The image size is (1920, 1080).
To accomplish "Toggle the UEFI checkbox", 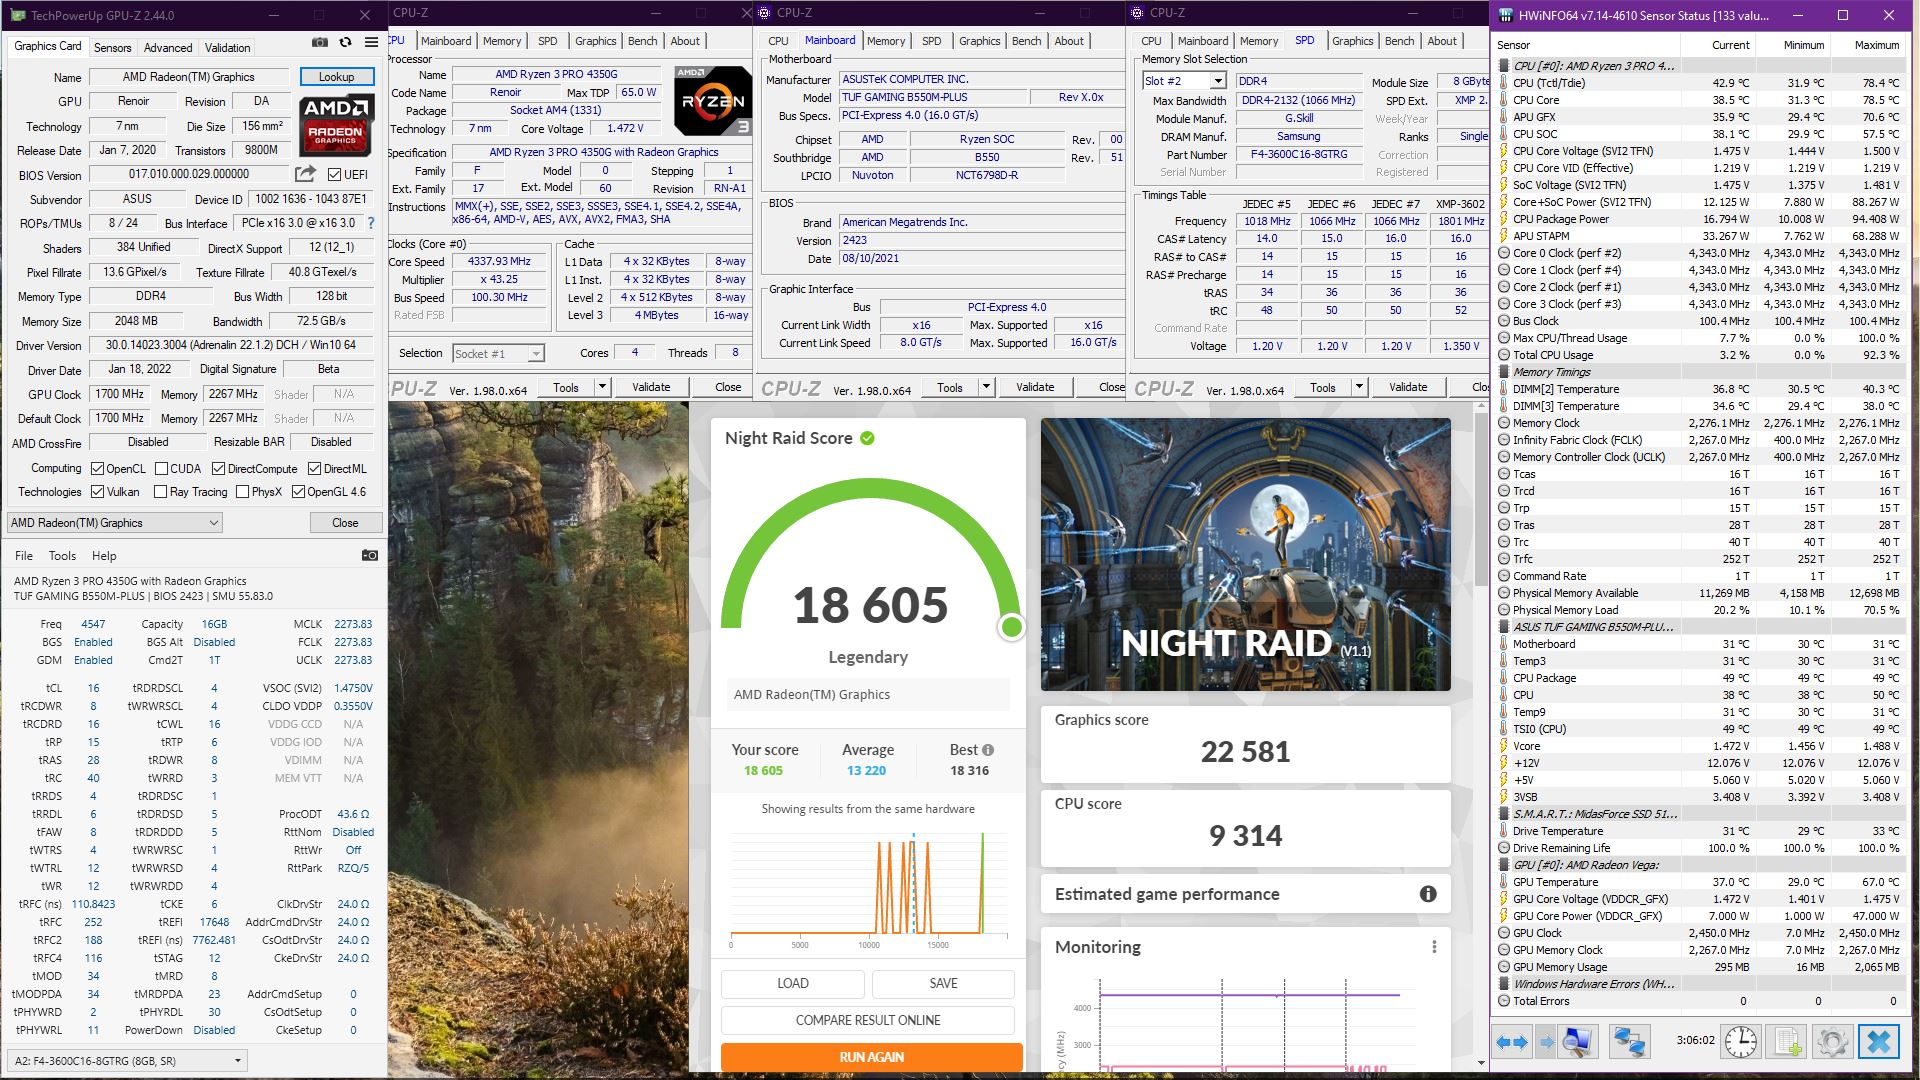I will coord(334,174).
